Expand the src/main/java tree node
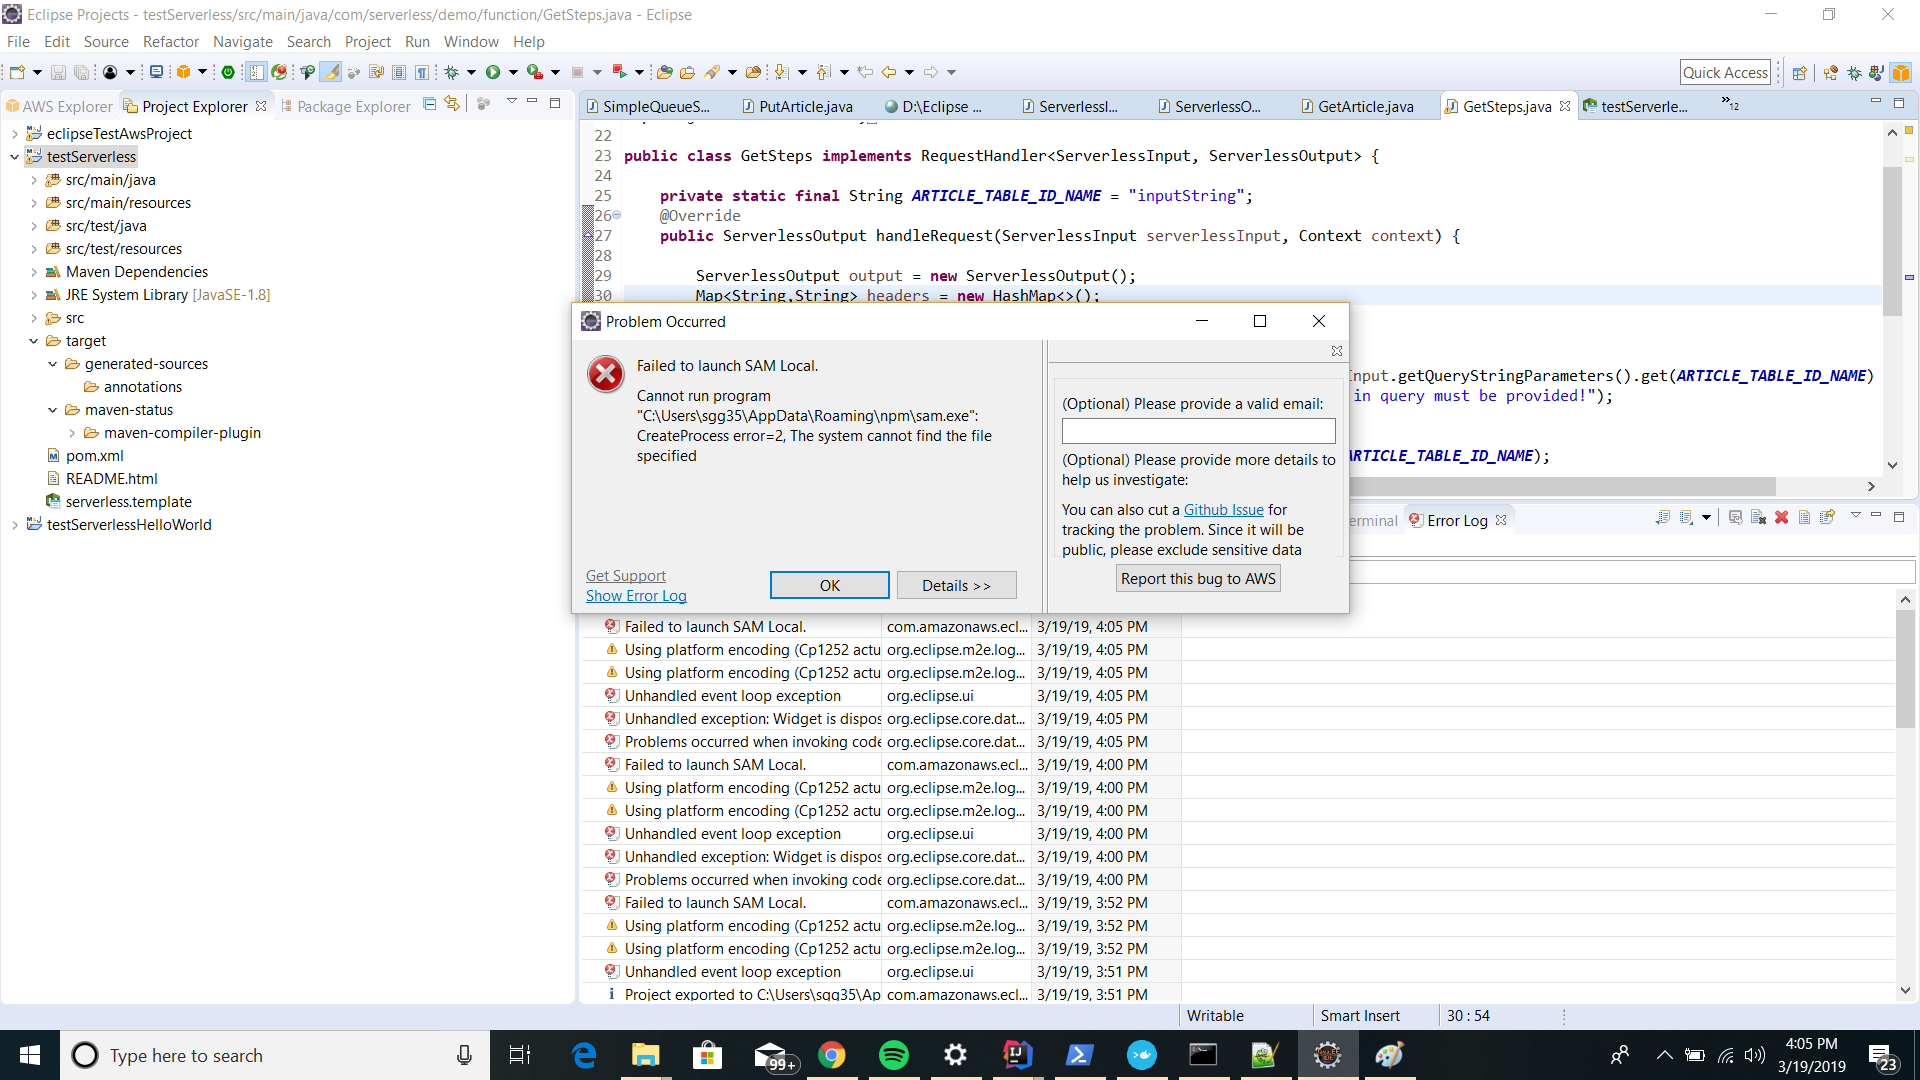 coord(34,180)
